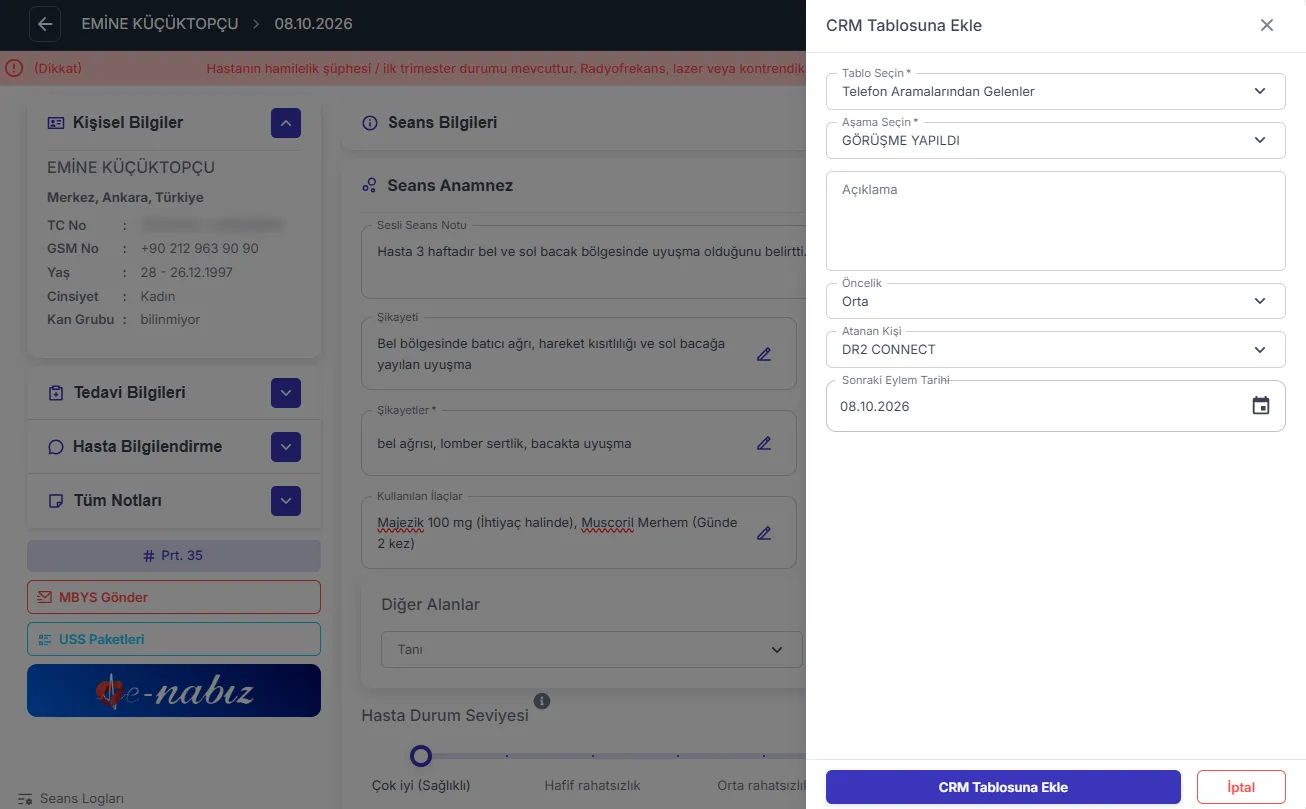This screenshot has height=809, width=1306.
Task: Click the Seans Anamnez icon
Action: tap(369, 186)
